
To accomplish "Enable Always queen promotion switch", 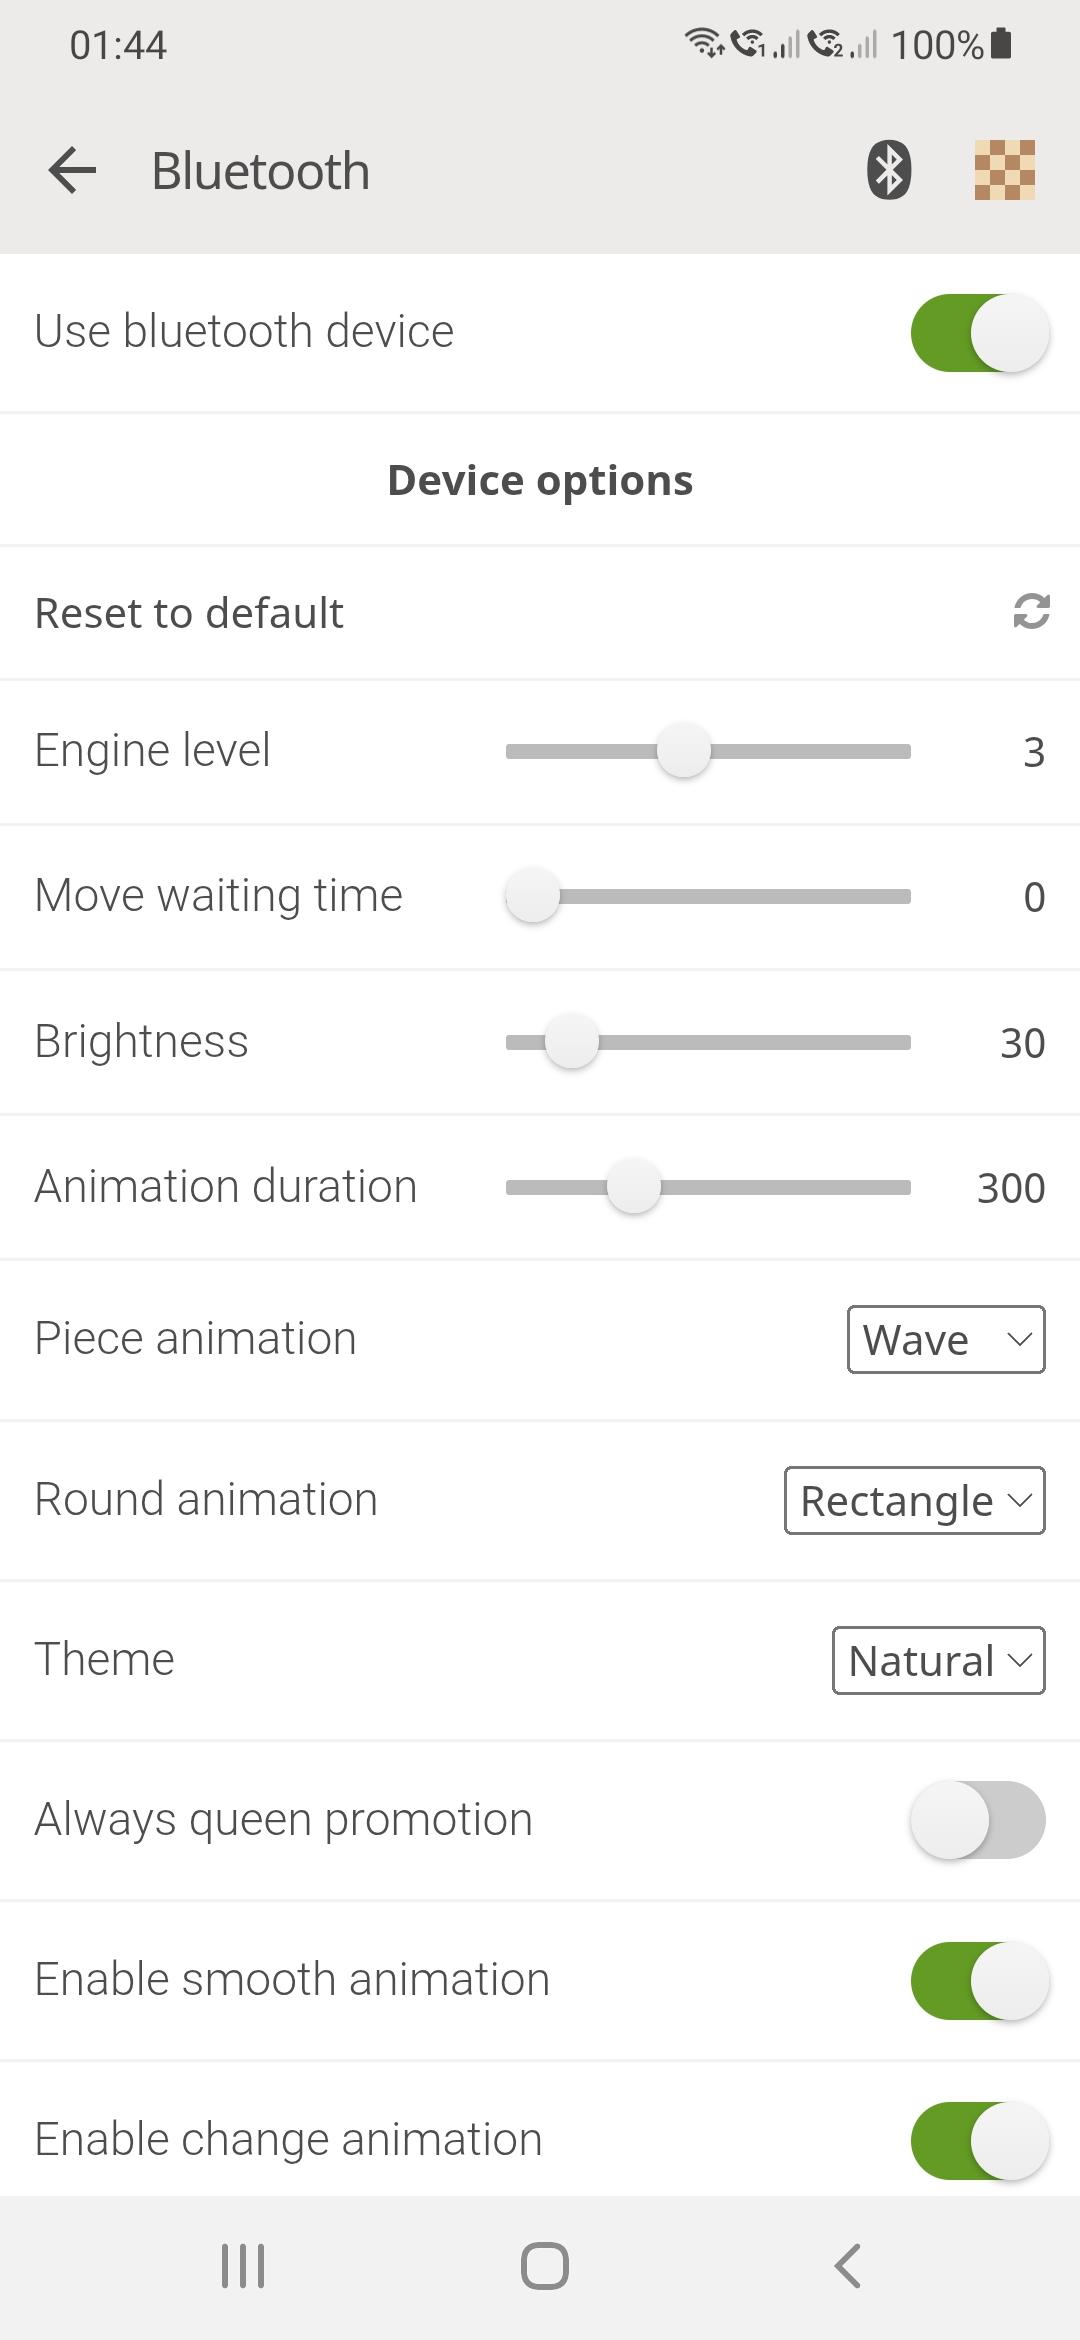I will click(x=978, y=1820).
